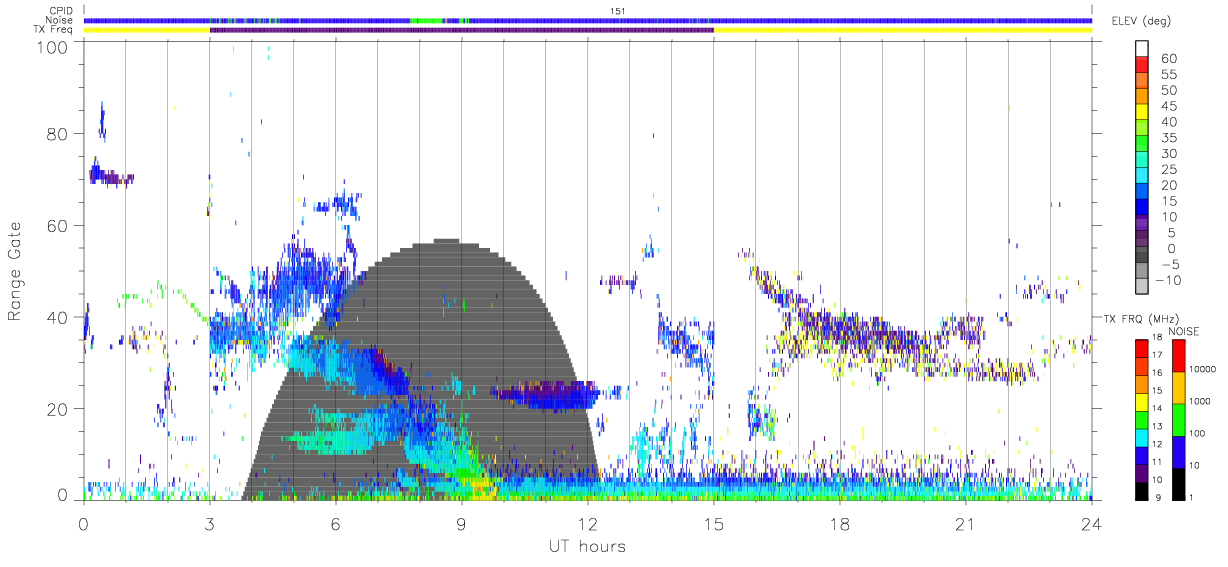
Task: Click the 'CPID' label at top left
Action: tap(61, 11)
